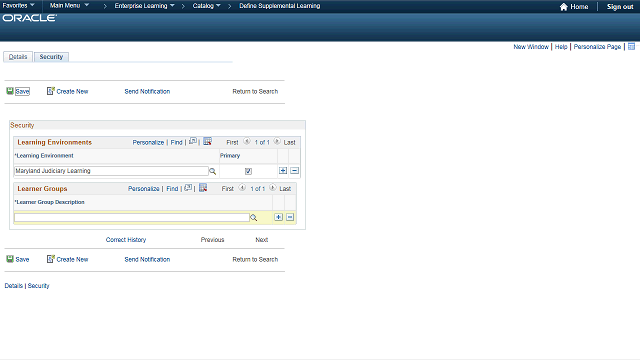The image size is (640, 360).
Task: Open the Main Menu dropdown
Action: (69, 5)
